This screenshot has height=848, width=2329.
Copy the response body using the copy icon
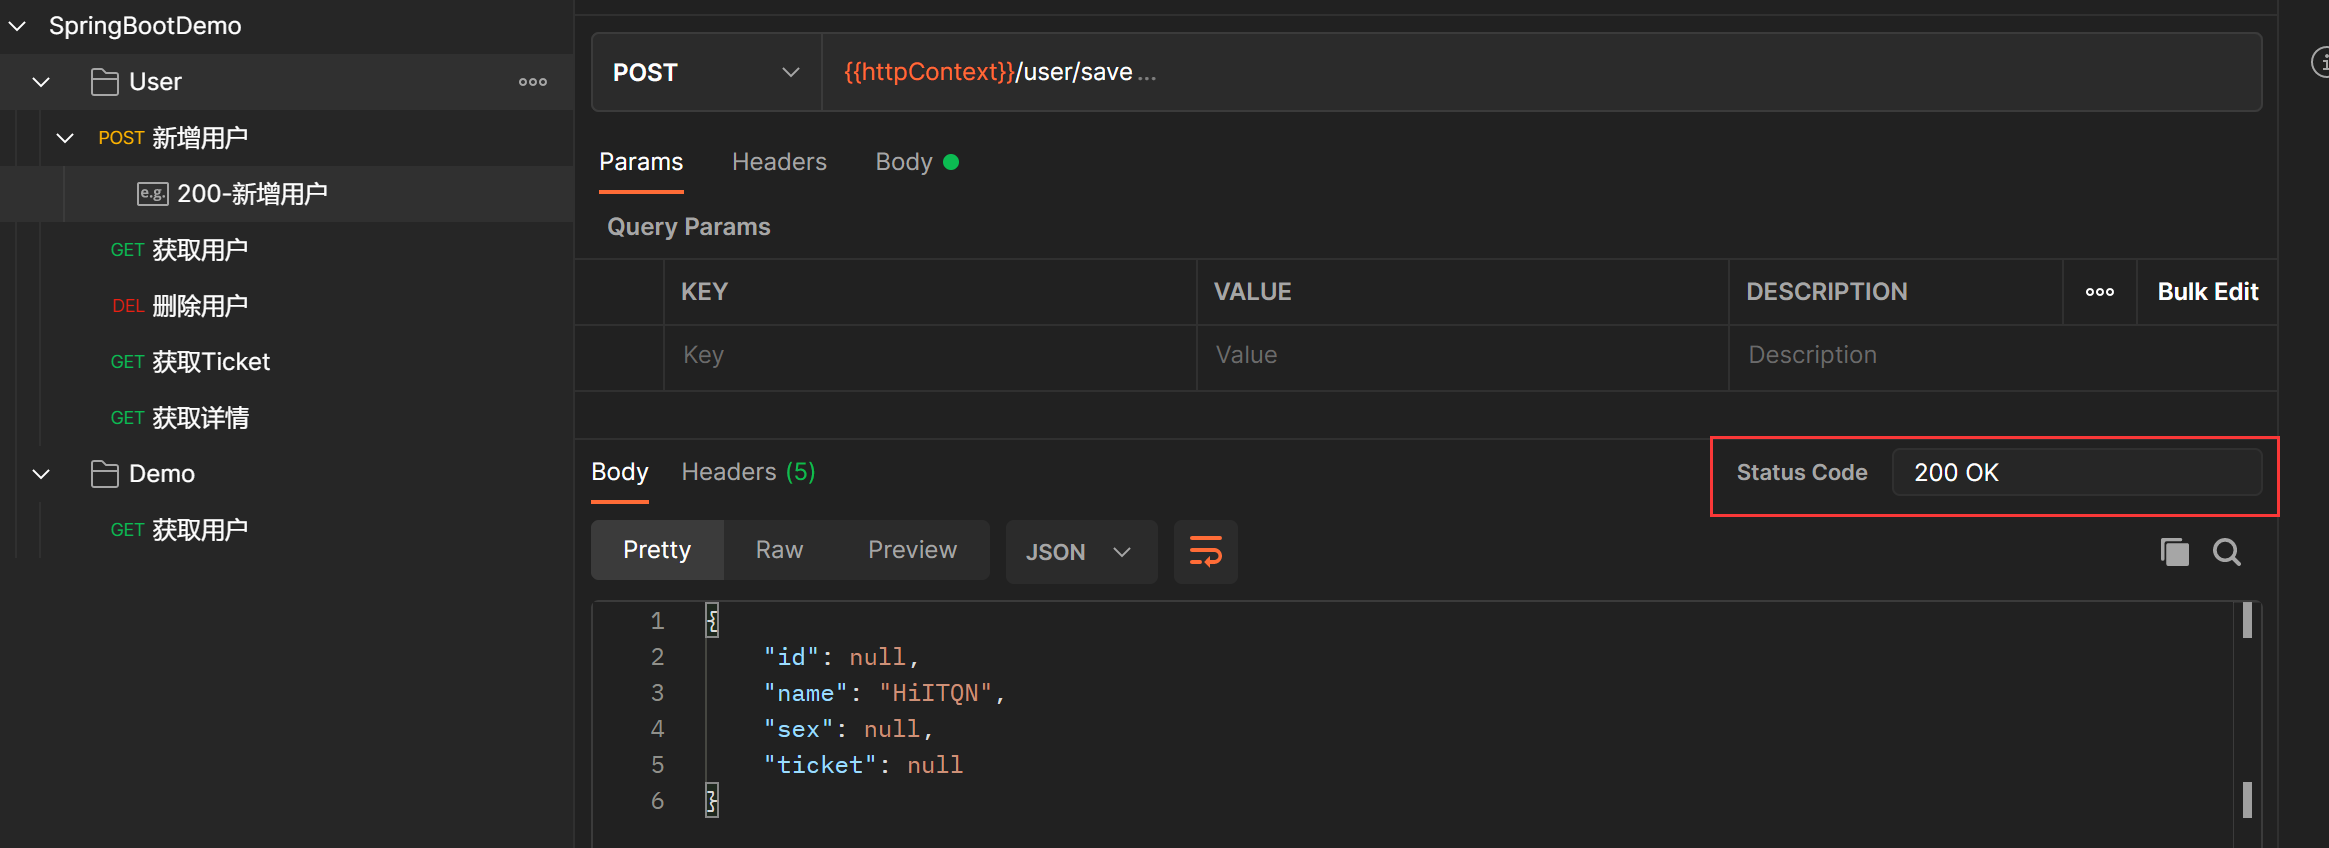pyautogui.click(x=2174, y=552)
